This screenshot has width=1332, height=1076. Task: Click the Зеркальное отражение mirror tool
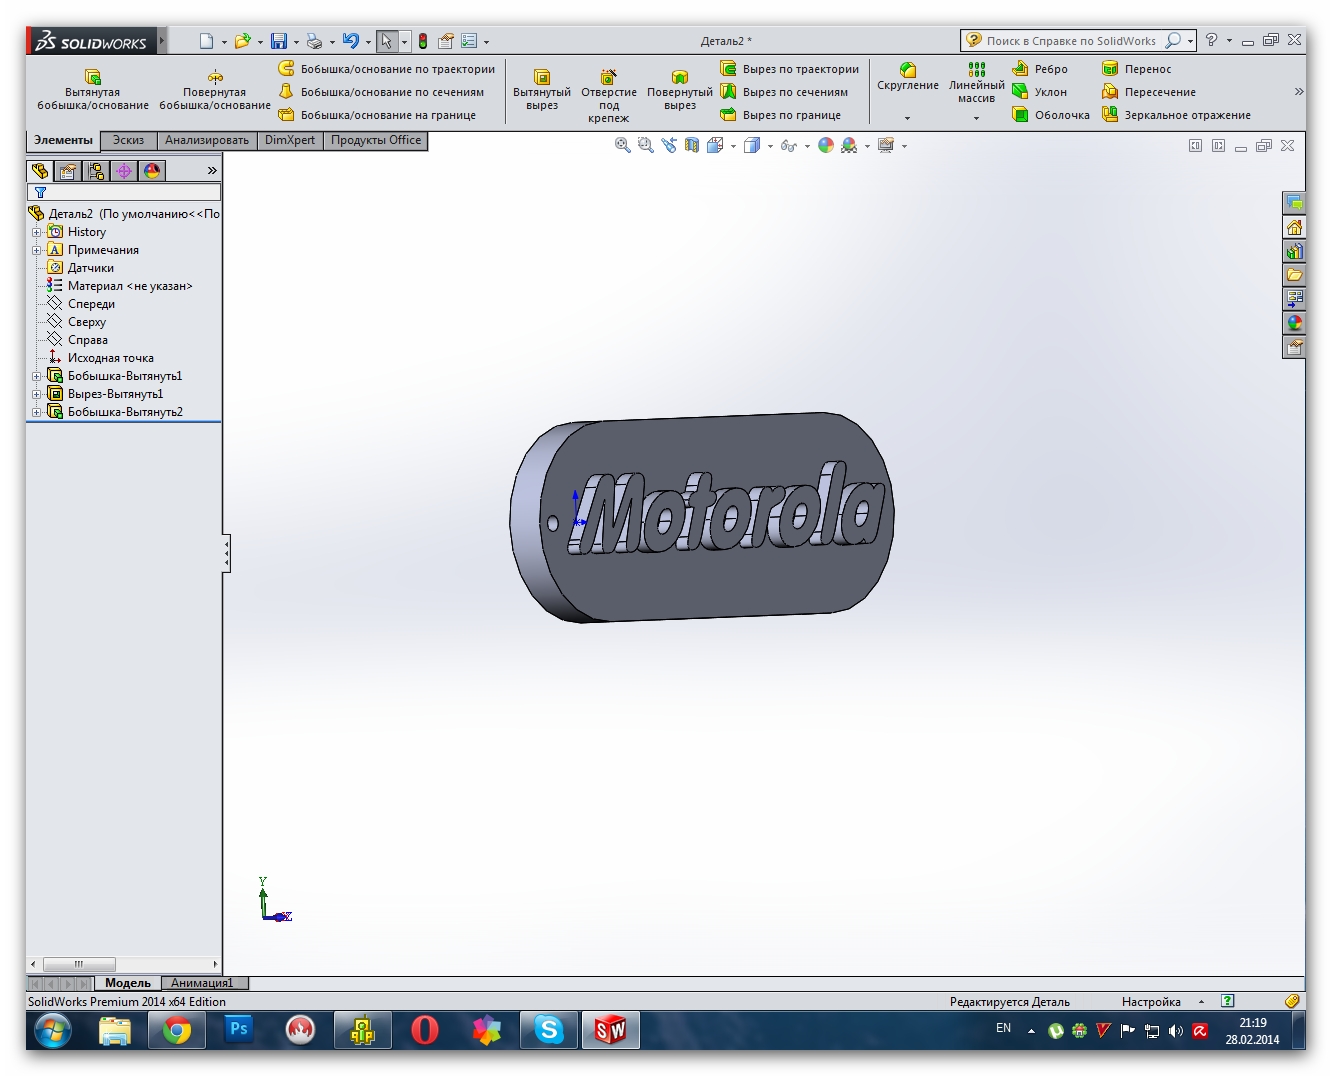click(1176, 115)
